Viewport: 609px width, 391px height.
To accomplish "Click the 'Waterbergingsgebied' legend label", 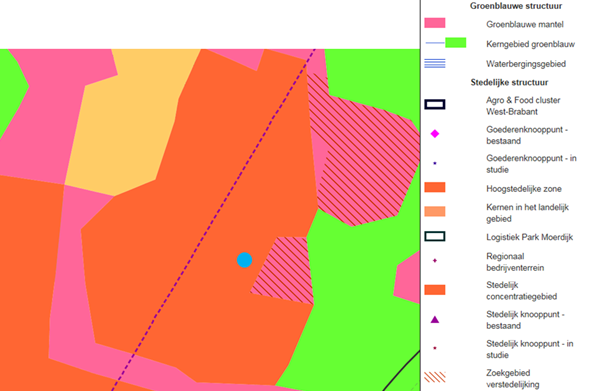I will point(526,64).
